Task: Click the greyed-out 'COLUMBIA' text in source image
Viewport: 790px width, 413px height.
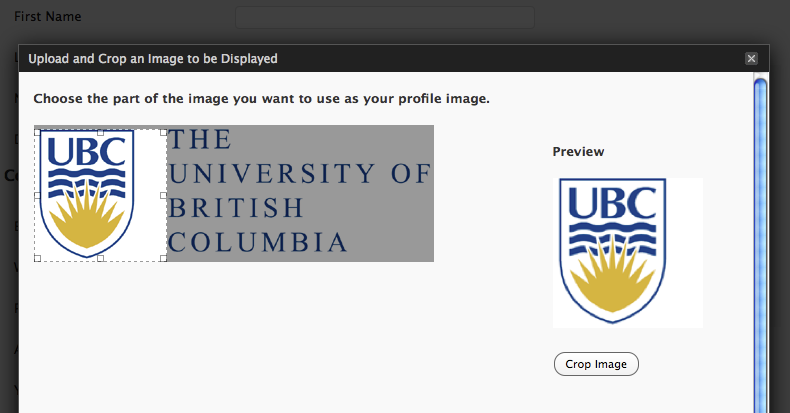Action: pos(258,242)
